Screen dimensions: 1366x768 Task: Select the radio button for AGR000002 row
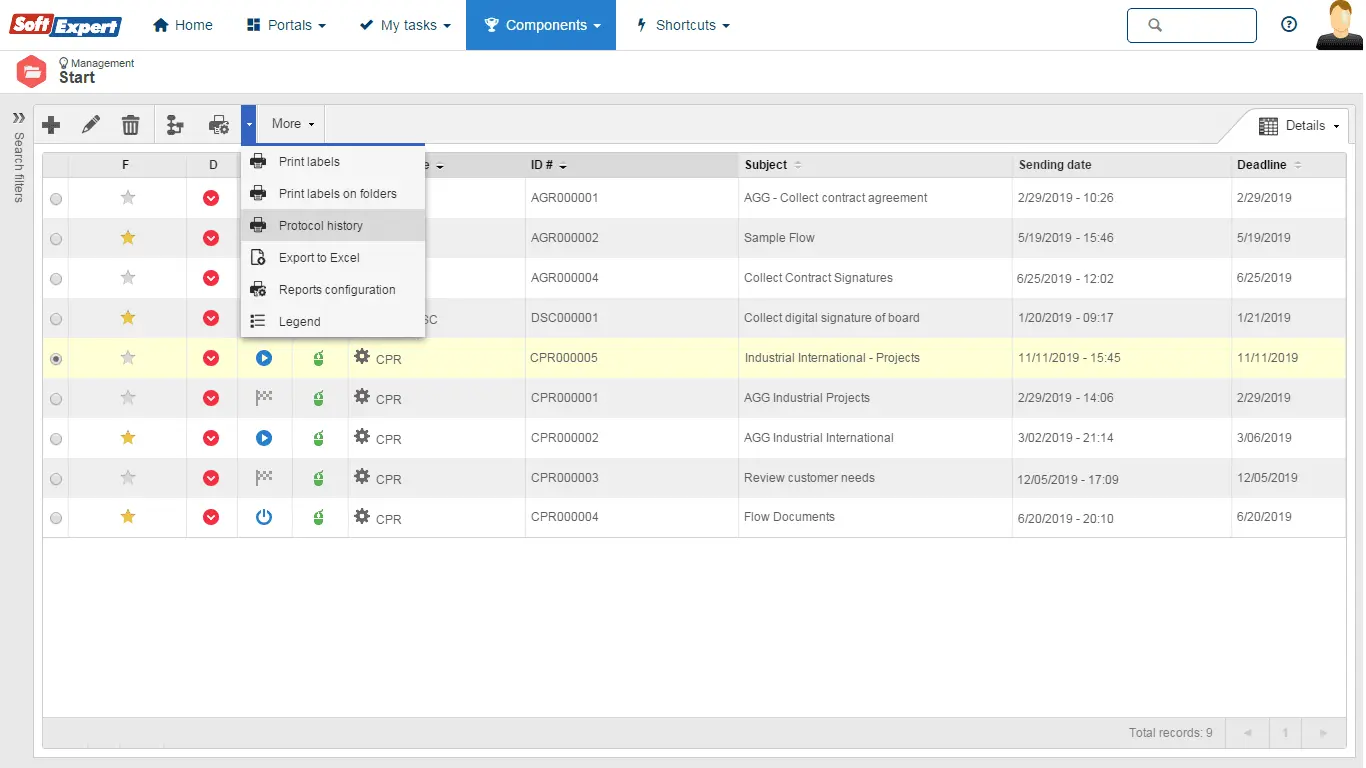point(56,239)
